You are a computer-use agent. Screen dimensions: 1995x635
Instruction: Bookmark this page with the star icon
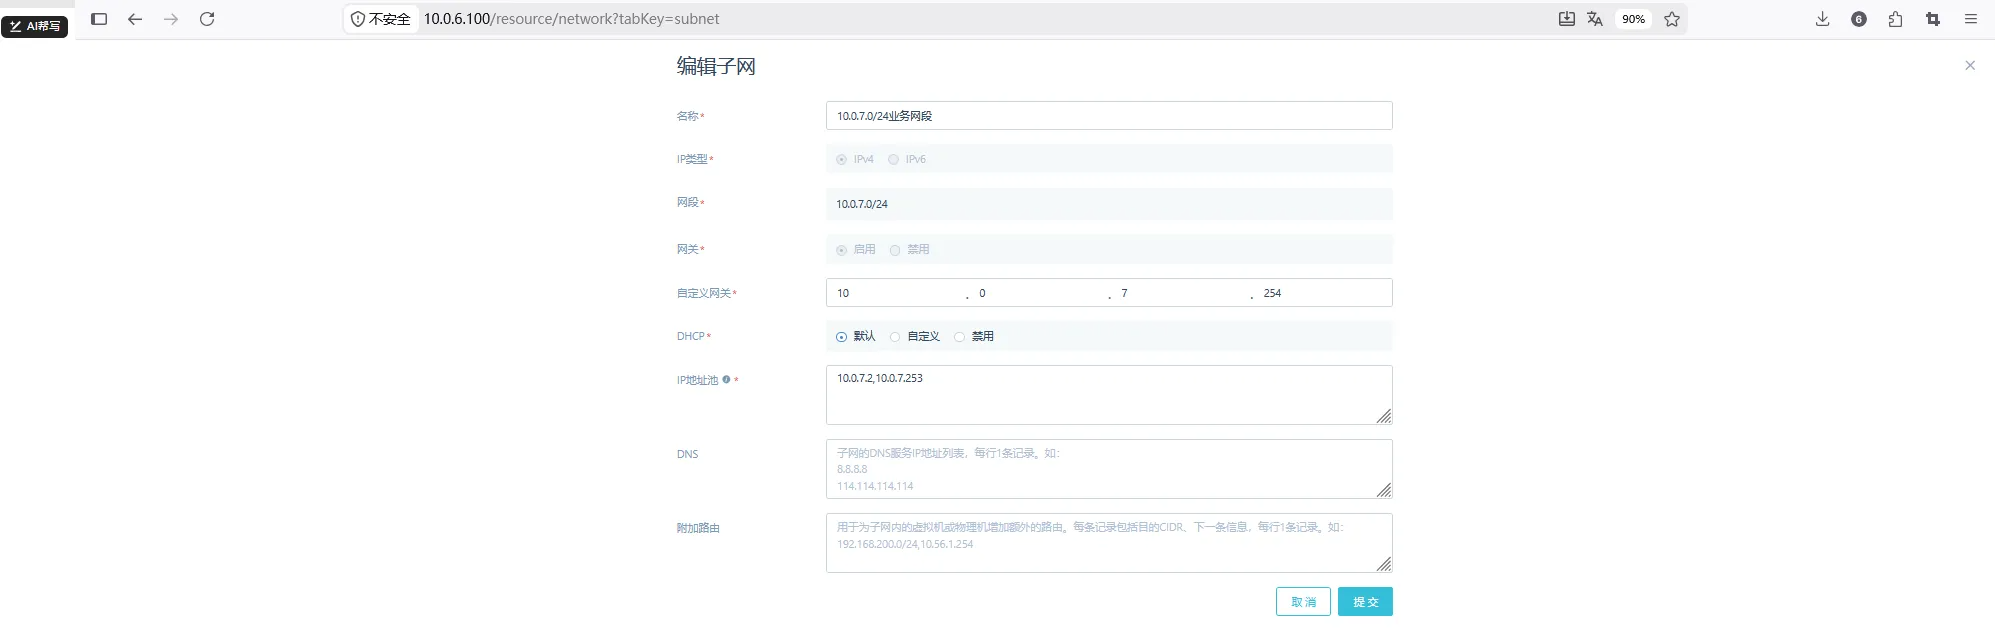point(1672,19)
